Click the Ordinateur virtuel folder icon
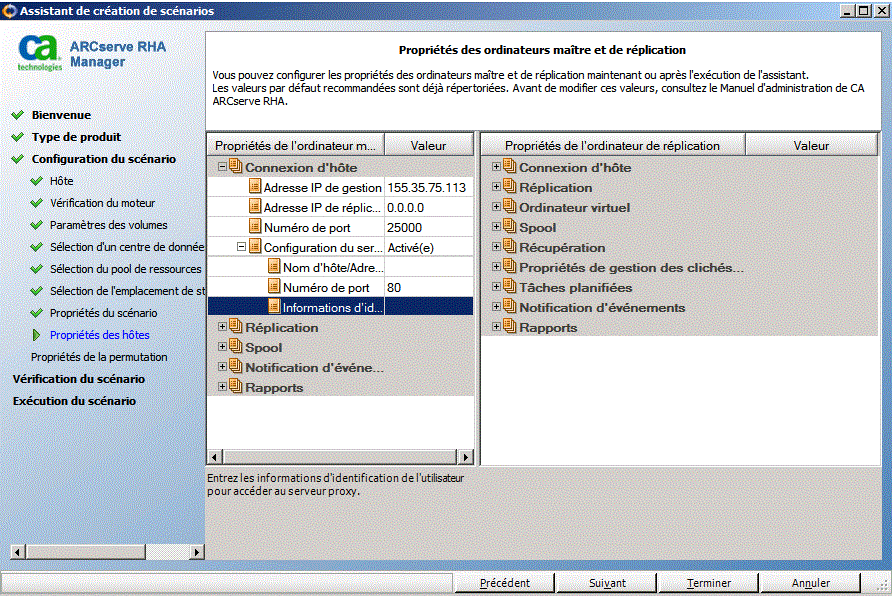Viewport: 892px width, 596px height. 509,207
